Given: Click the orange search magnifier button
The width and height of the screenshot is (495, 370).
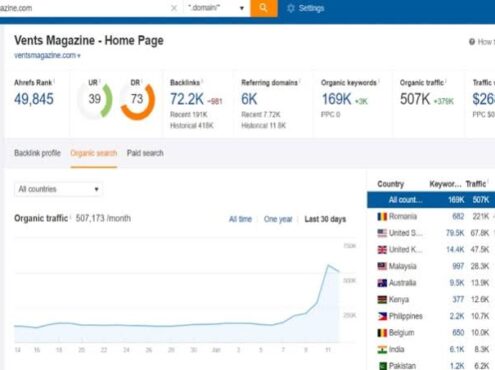Looking at the screenshot, I should click(264, 8).
